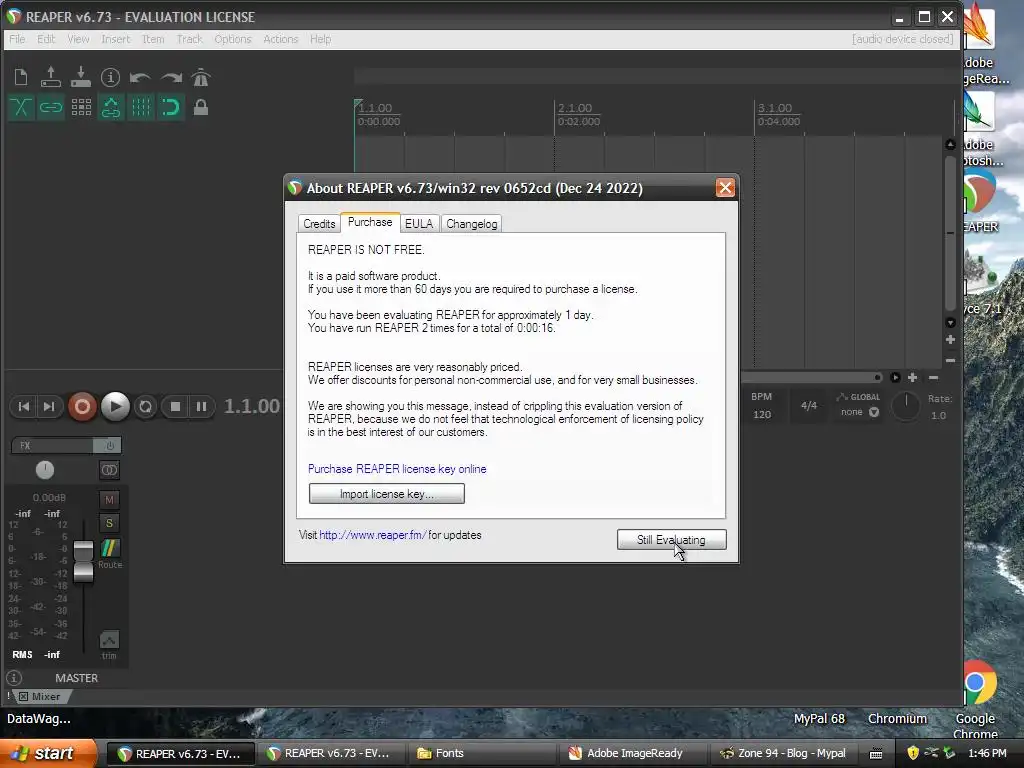1024x768 pixels.
Task: Click the Play transport button
Action: pos(115,407)
